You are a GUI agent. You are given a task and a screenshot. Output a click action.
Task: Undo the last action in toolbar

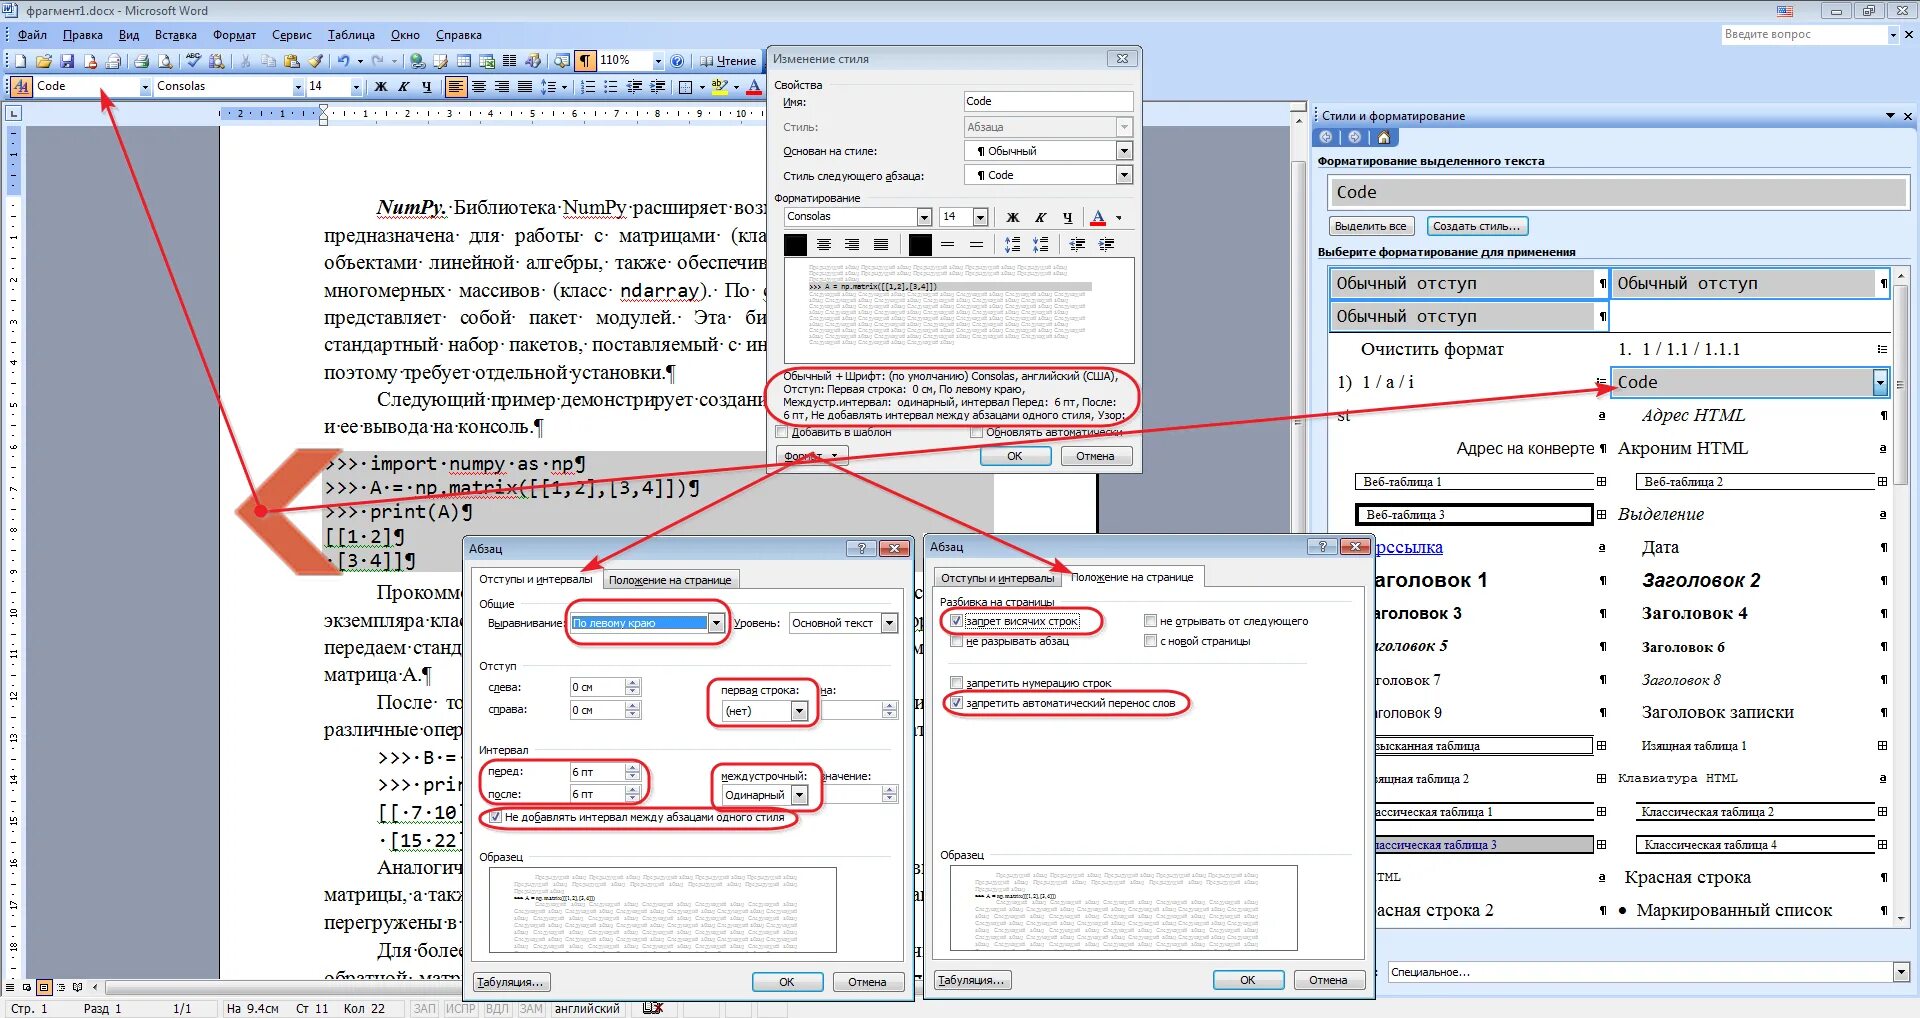[343, 61]
